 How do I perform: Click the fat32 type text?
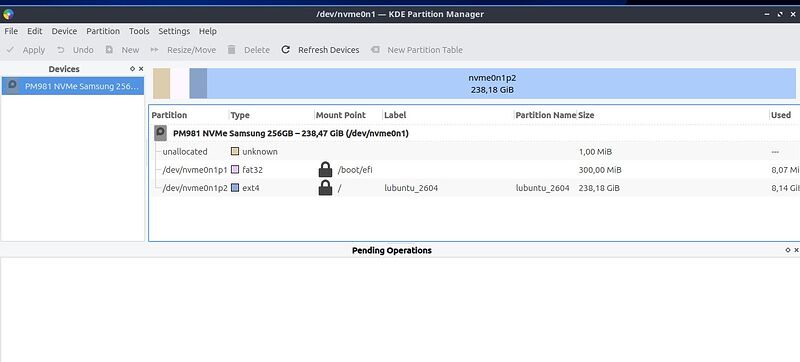253,170
